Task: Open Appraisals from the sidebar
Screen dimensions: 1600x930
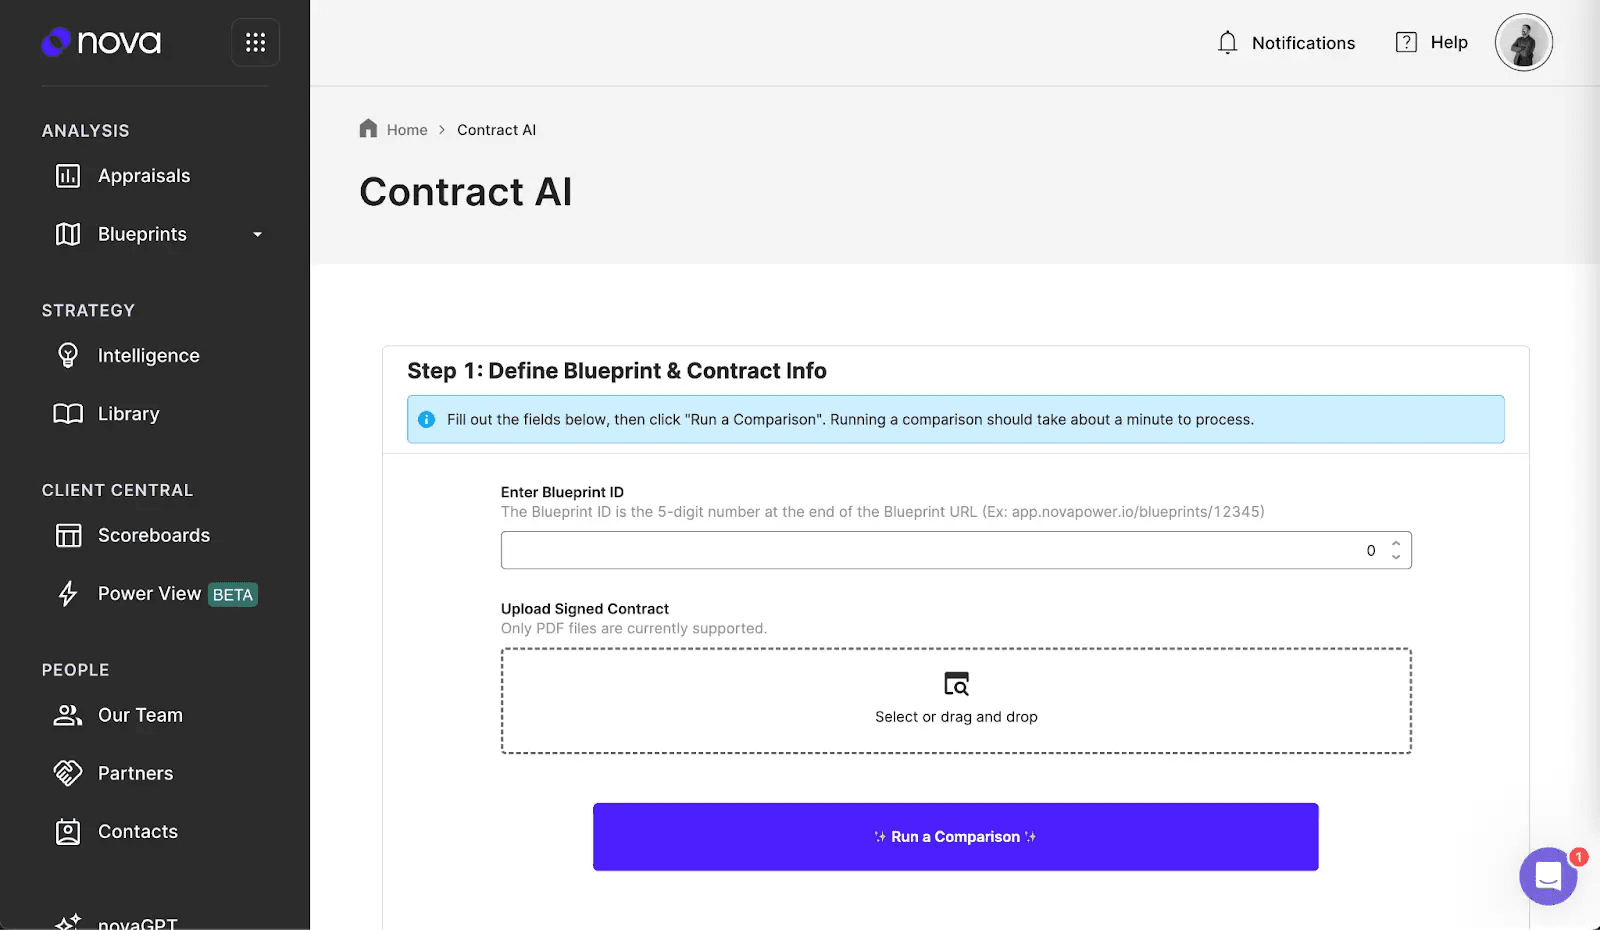Action: (143, 175)
